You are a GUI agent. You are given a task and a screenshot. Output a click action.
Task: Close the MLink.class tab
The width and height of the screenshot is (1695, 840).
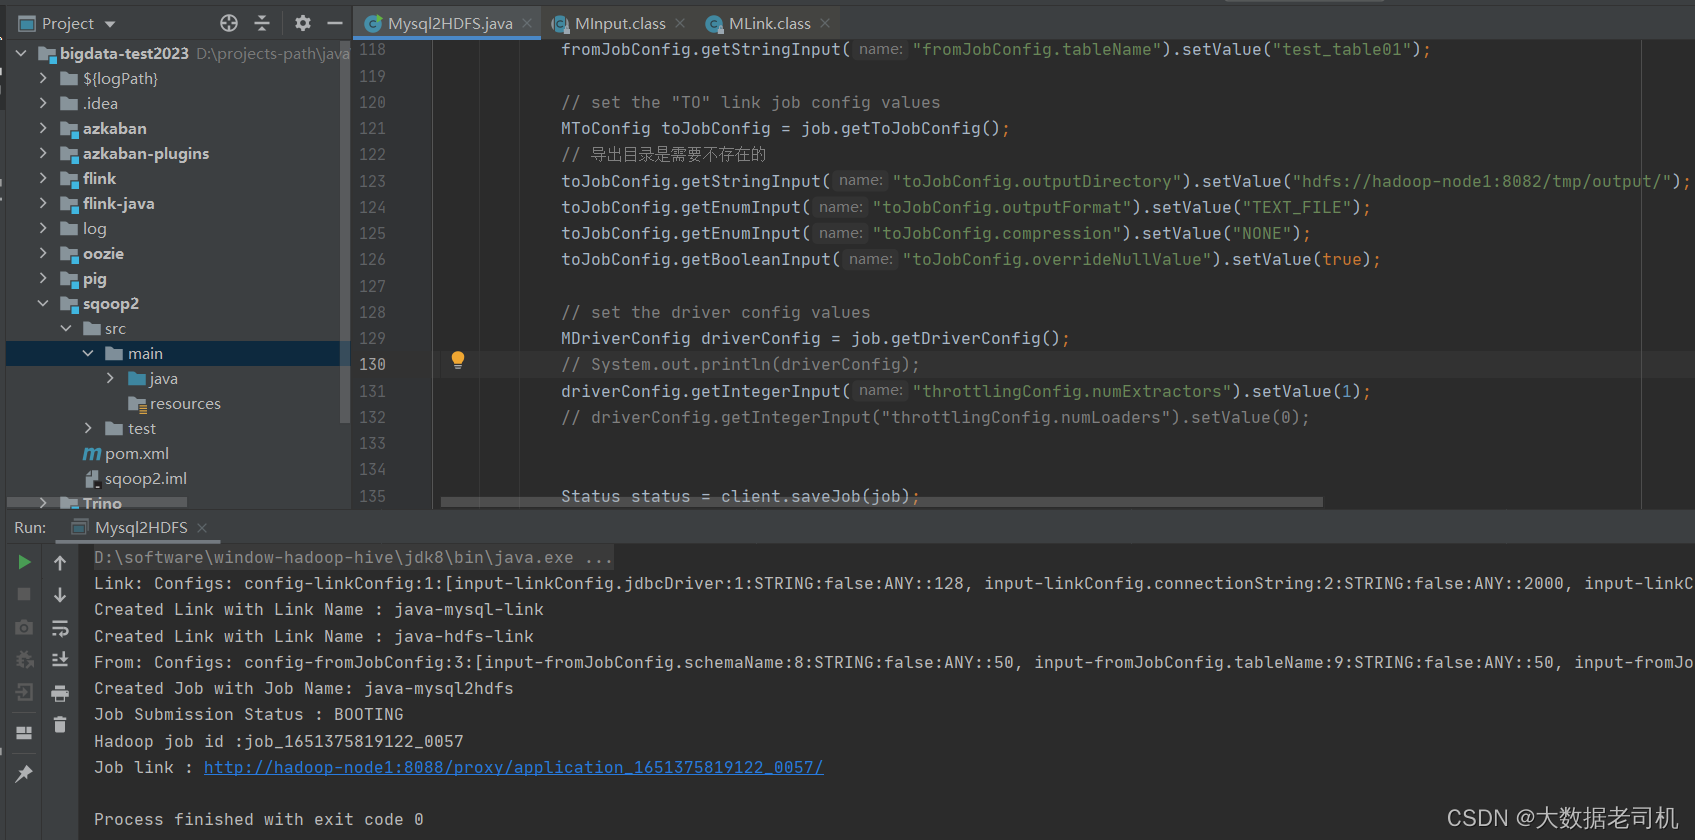[825, 23]
